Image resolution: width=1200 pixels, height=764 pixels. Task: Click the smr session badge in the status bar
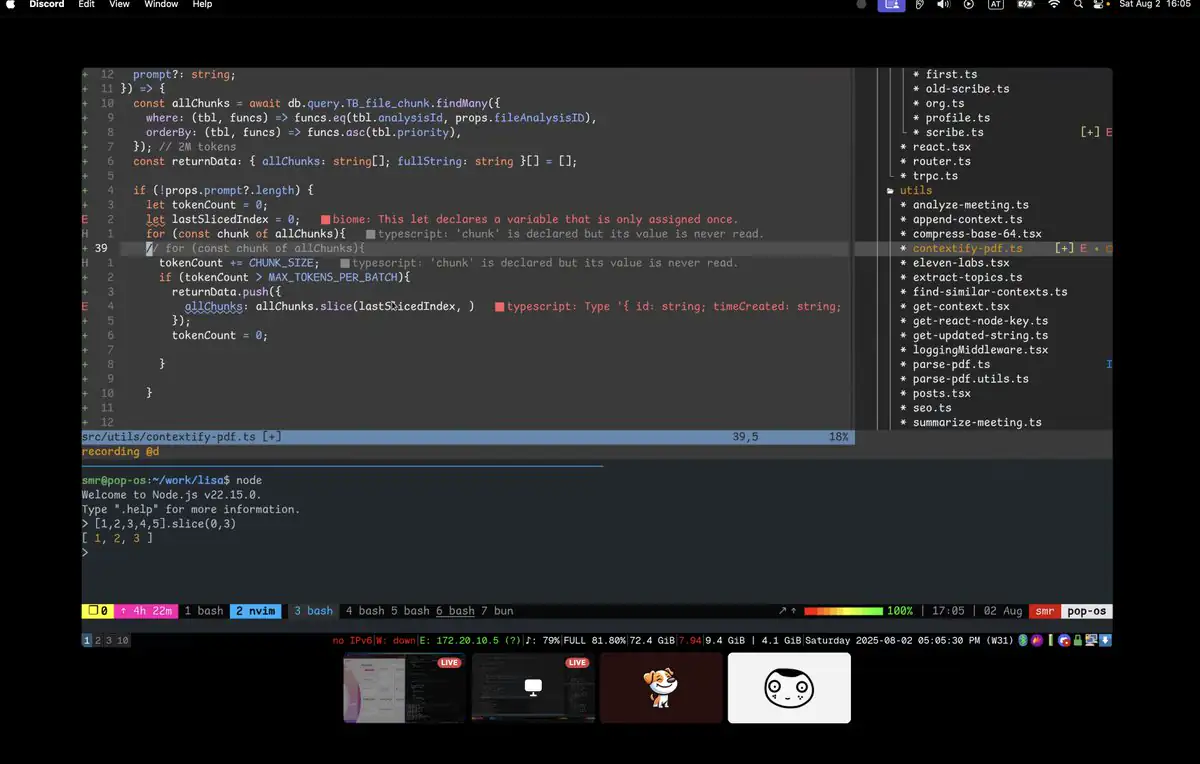tap(1043, 610)
